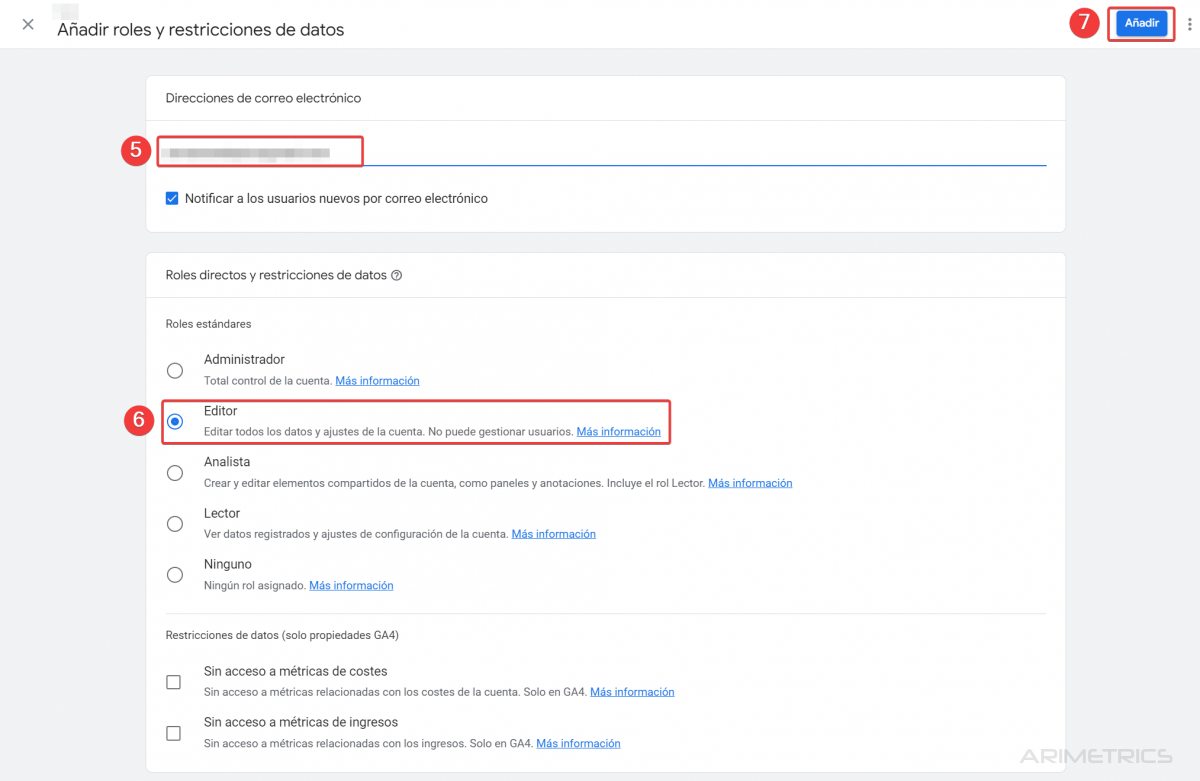The image size is (1200, 781).
Task: Select Ninguno role radio button
Action: click(x=175, y=575)
